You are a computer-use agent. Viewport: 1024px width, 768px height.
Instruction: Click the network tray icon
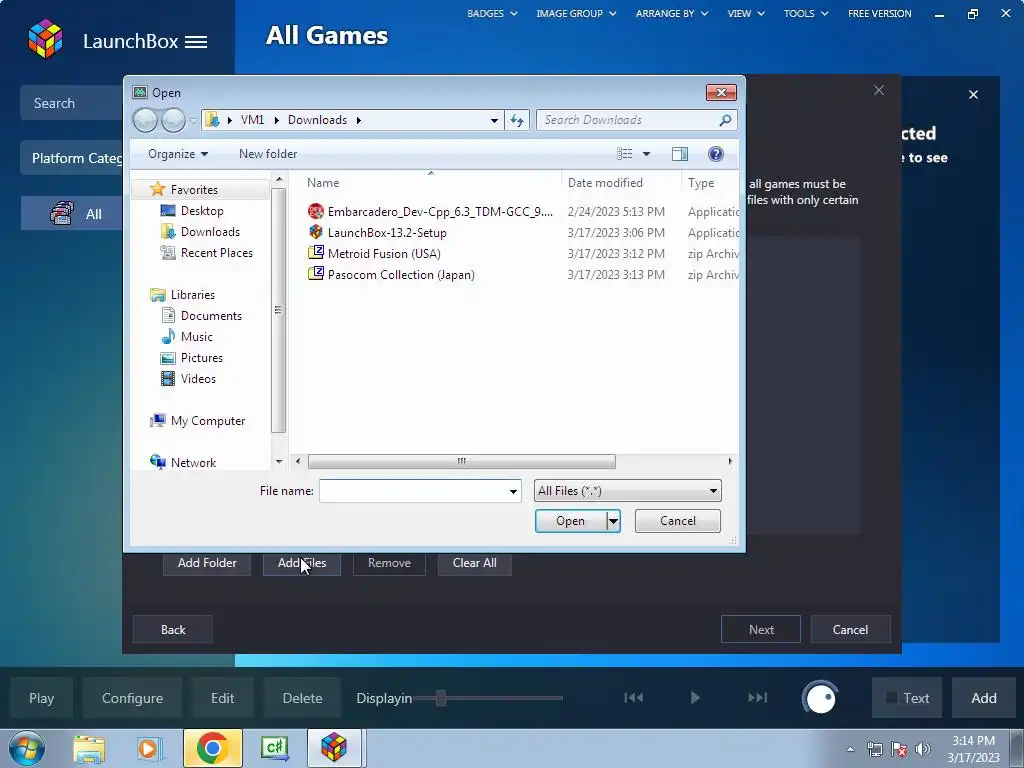coord(874,749)
